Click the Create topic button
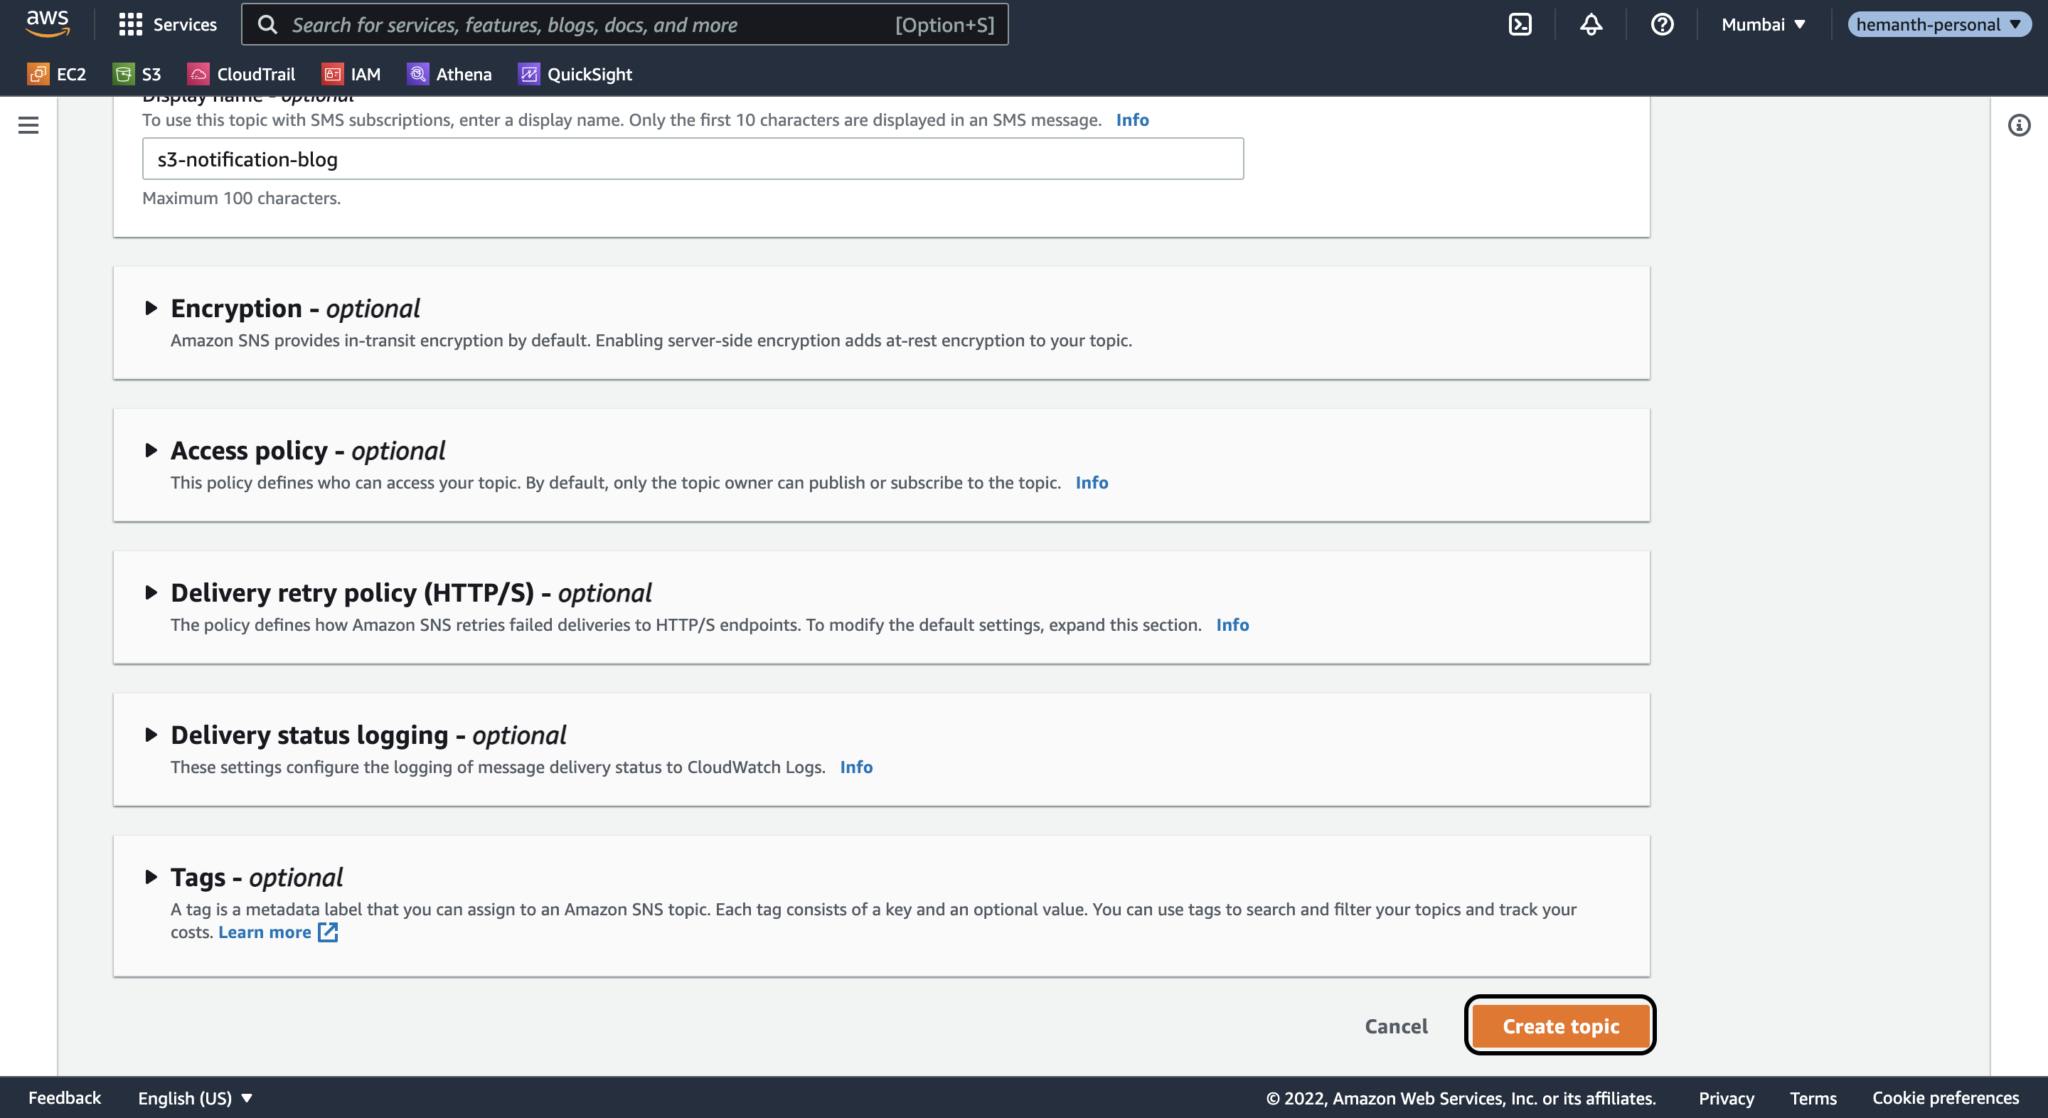 pos(1559,1026)
